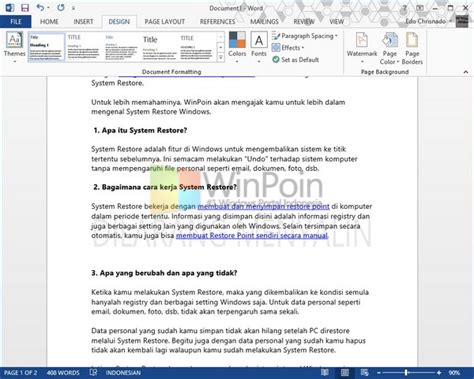Click heading 2. Bagaimana cara kerja System Restore?
This screenshot has height=379, width=474.
(x=165, y=187)
